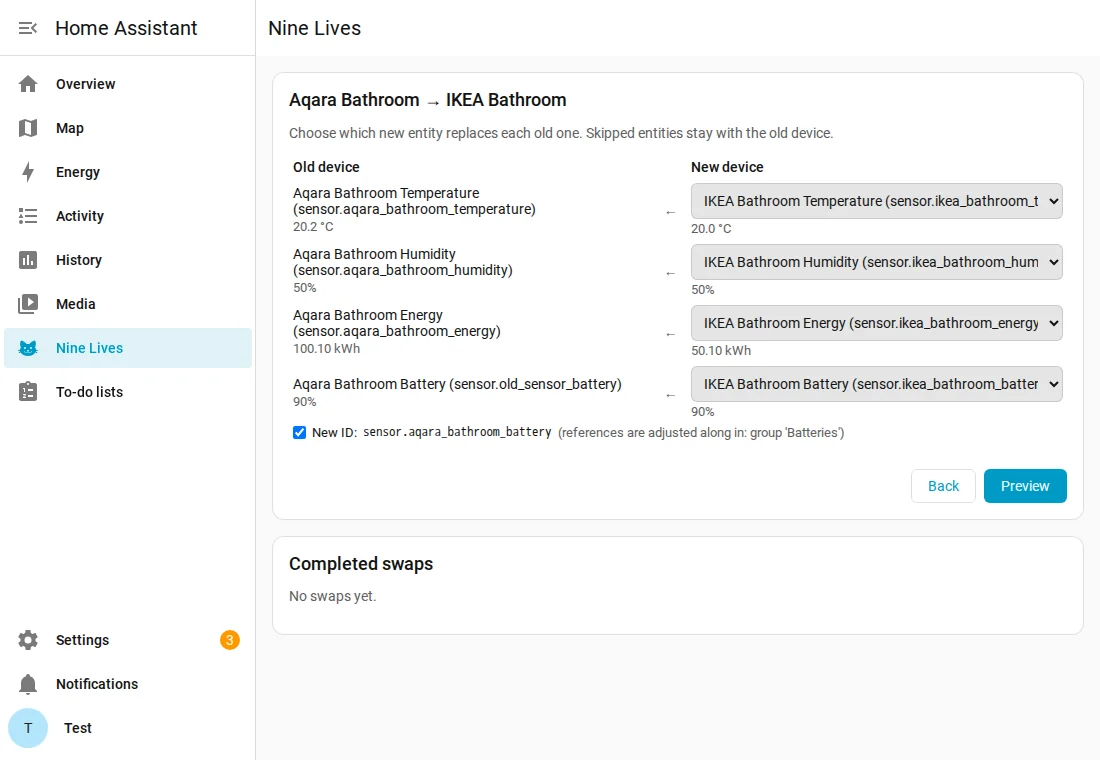Click the Energy lightning bolt icon
Viewport: 1100px width, 760px height.
click(x=27, y=172)
